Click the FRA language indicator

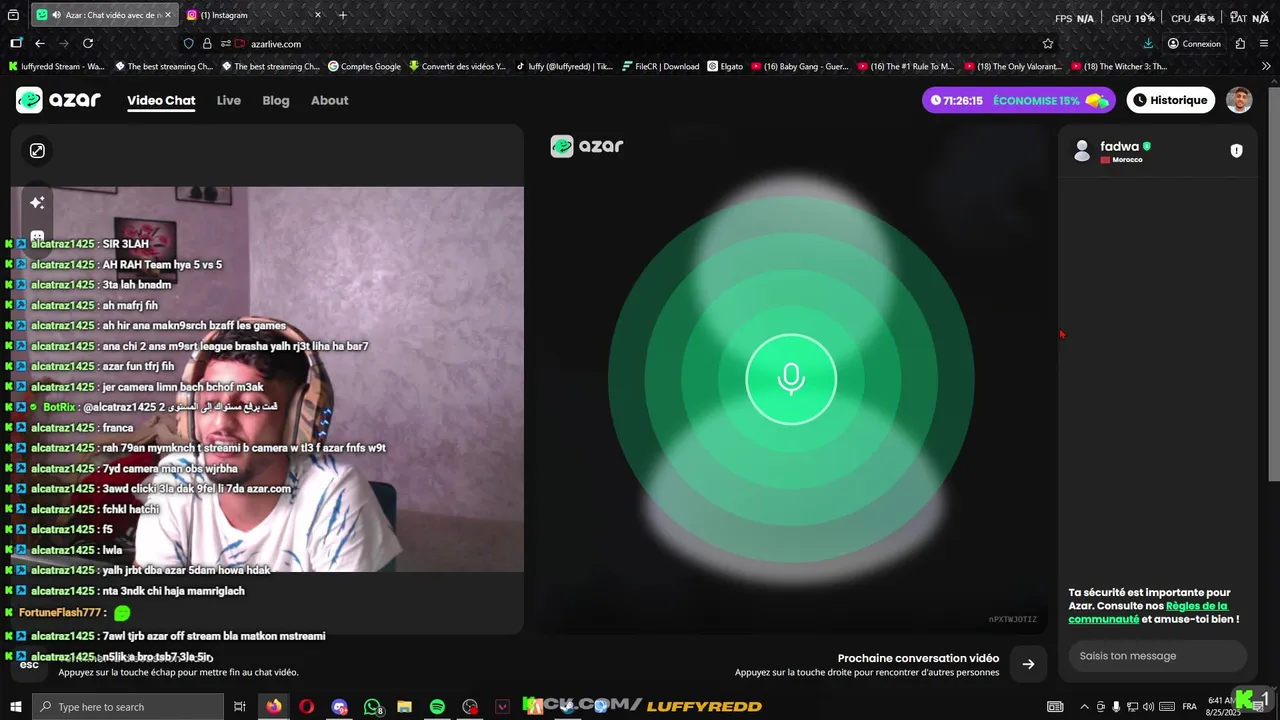(x=1189, y=707)
